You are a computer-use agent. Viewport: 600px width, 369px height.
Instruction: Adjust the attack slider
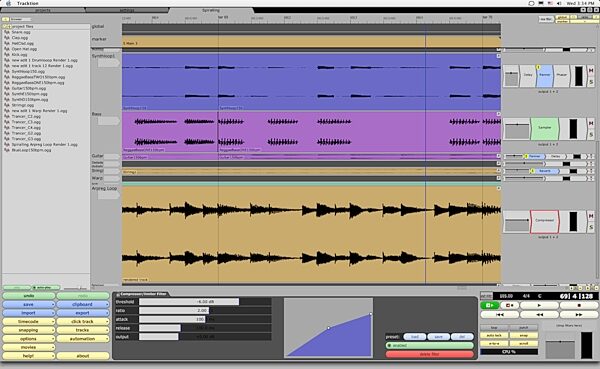(x=205, y=319)
